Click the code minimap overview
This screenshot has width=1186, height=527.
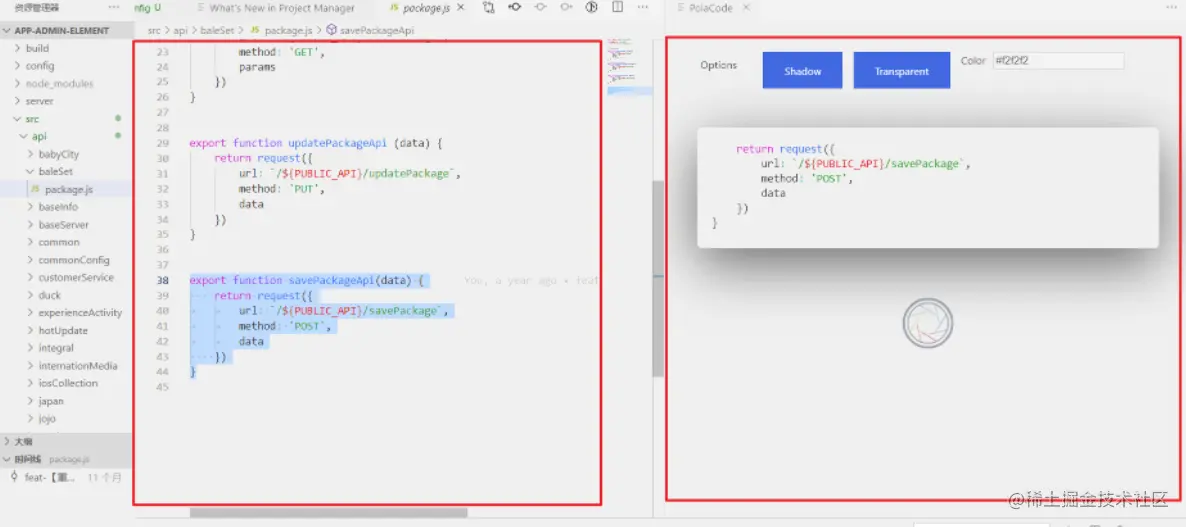pos(629,68)
